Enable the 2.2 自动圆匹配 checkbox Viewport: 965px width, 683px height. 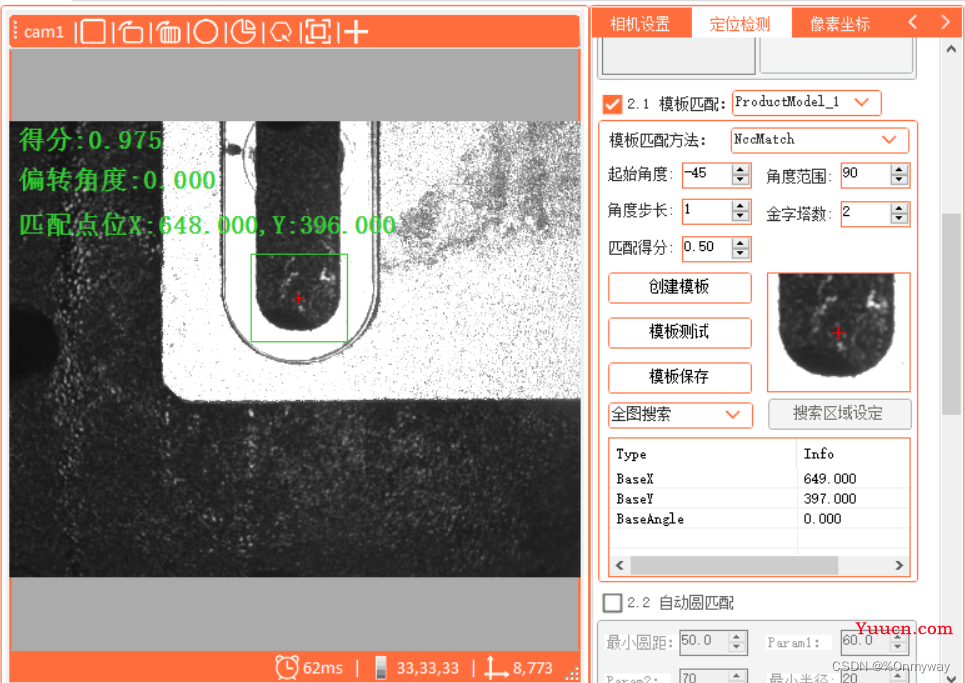coord(612,602)
